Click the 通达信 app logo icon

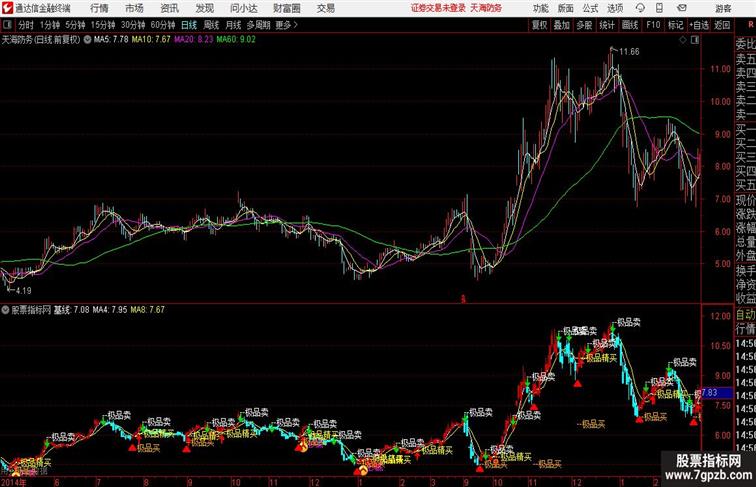7,8
